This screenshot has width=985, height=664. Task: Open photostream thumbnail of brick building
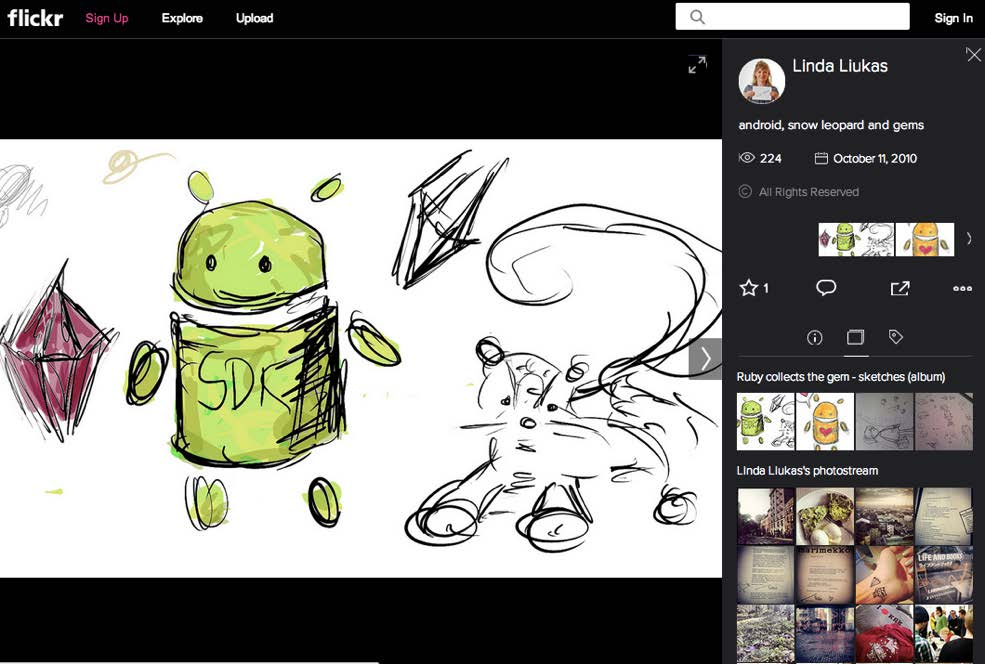pos(765,516)
